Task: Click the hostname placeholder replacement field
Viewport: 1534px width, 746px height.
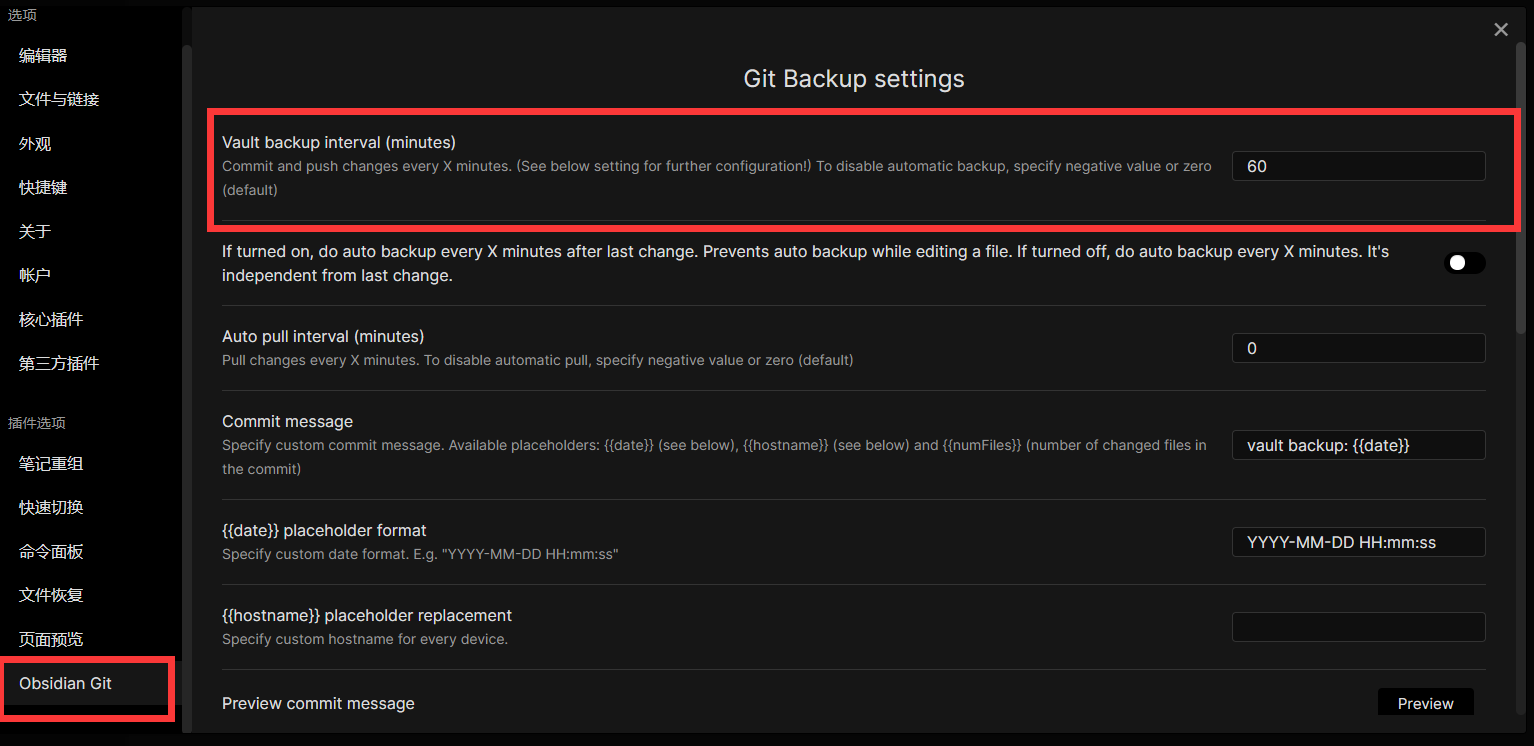Action: (1358, 627)
